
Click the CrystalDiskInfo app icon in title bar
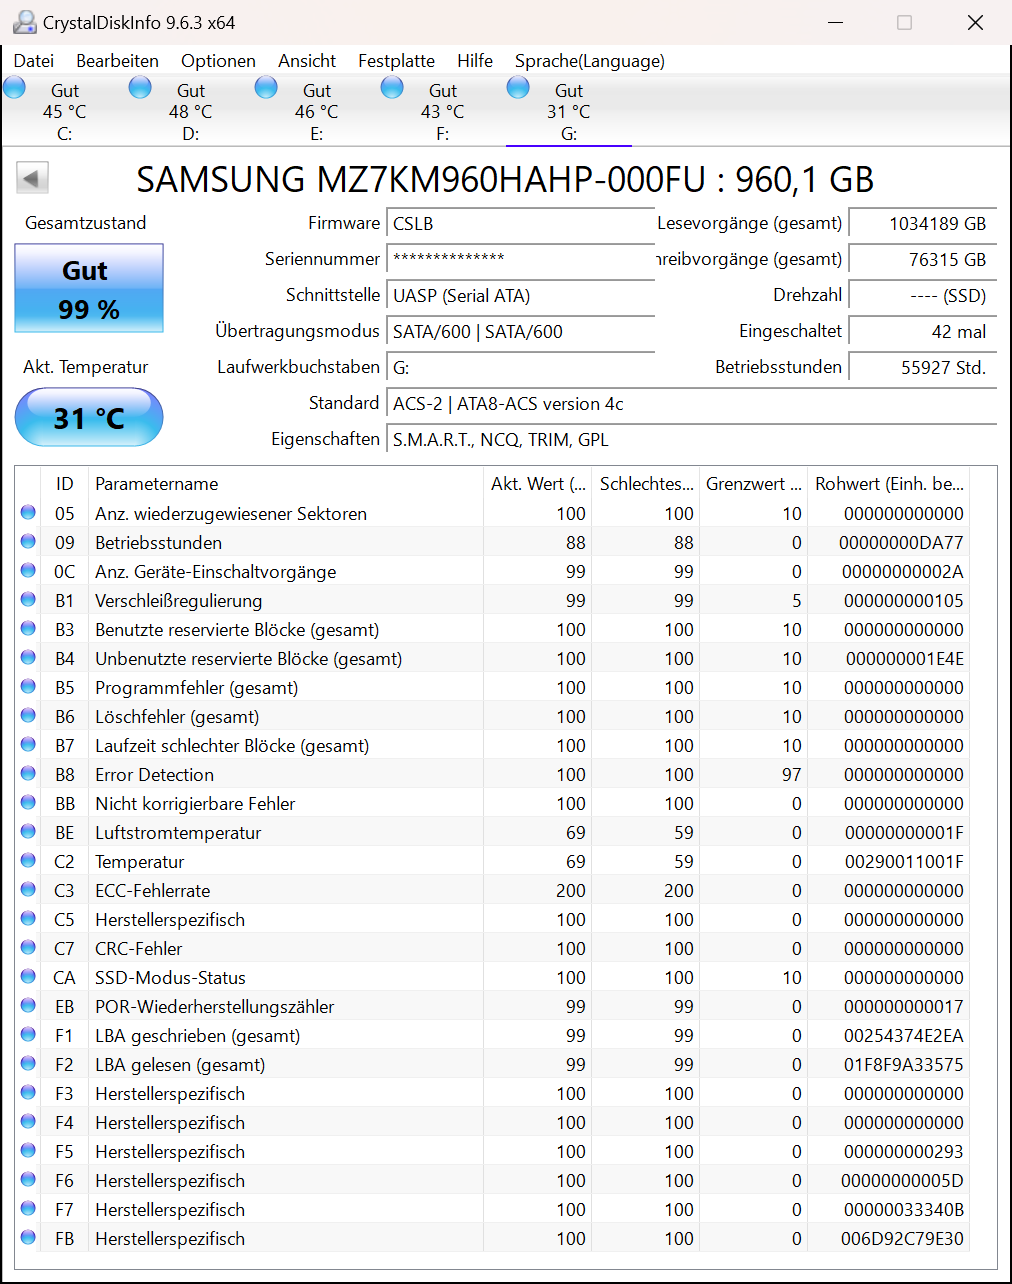[x=24, y=22]
